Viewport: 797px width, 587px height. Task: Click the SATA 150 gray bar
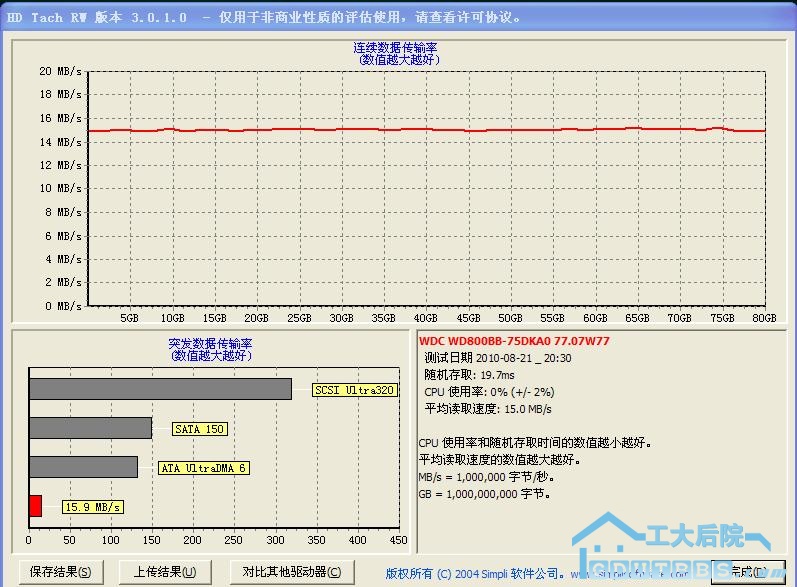point(90,428)
